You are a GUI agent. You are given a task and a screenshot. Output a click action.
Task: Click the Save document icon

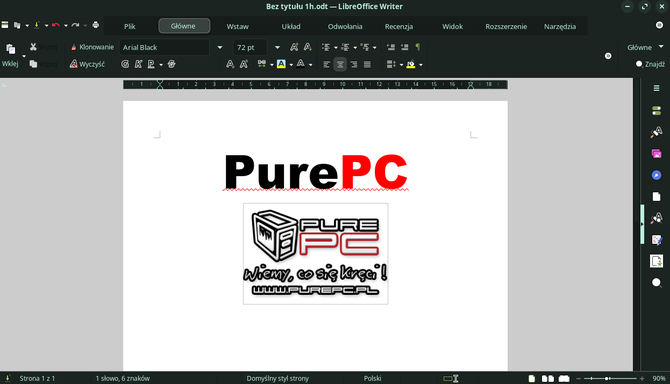pyautogui.click(x=37, y=25)
